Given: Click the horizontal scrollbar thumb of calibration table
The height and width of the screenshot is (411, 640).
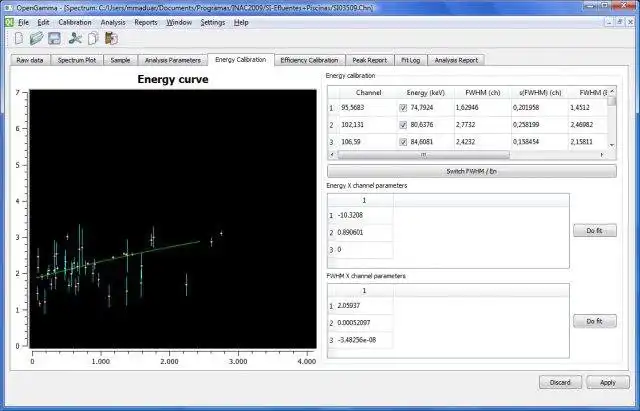Looking at the screenshot, I should [x=424, y=155].
